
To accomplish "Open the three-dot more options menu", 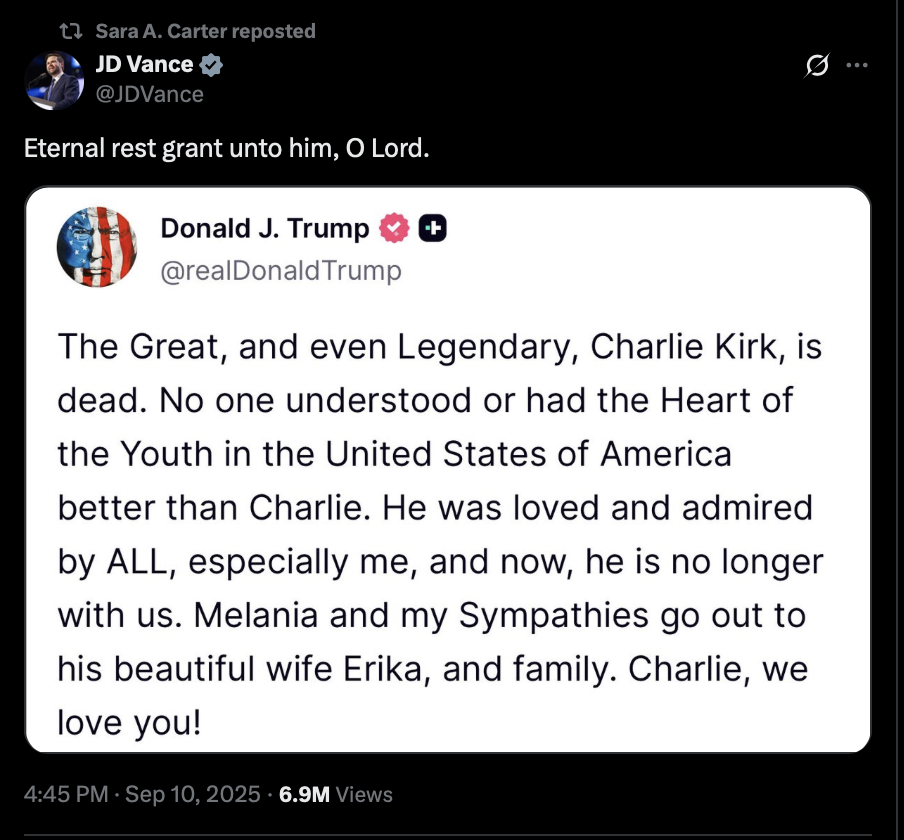I will click(856, 67).
